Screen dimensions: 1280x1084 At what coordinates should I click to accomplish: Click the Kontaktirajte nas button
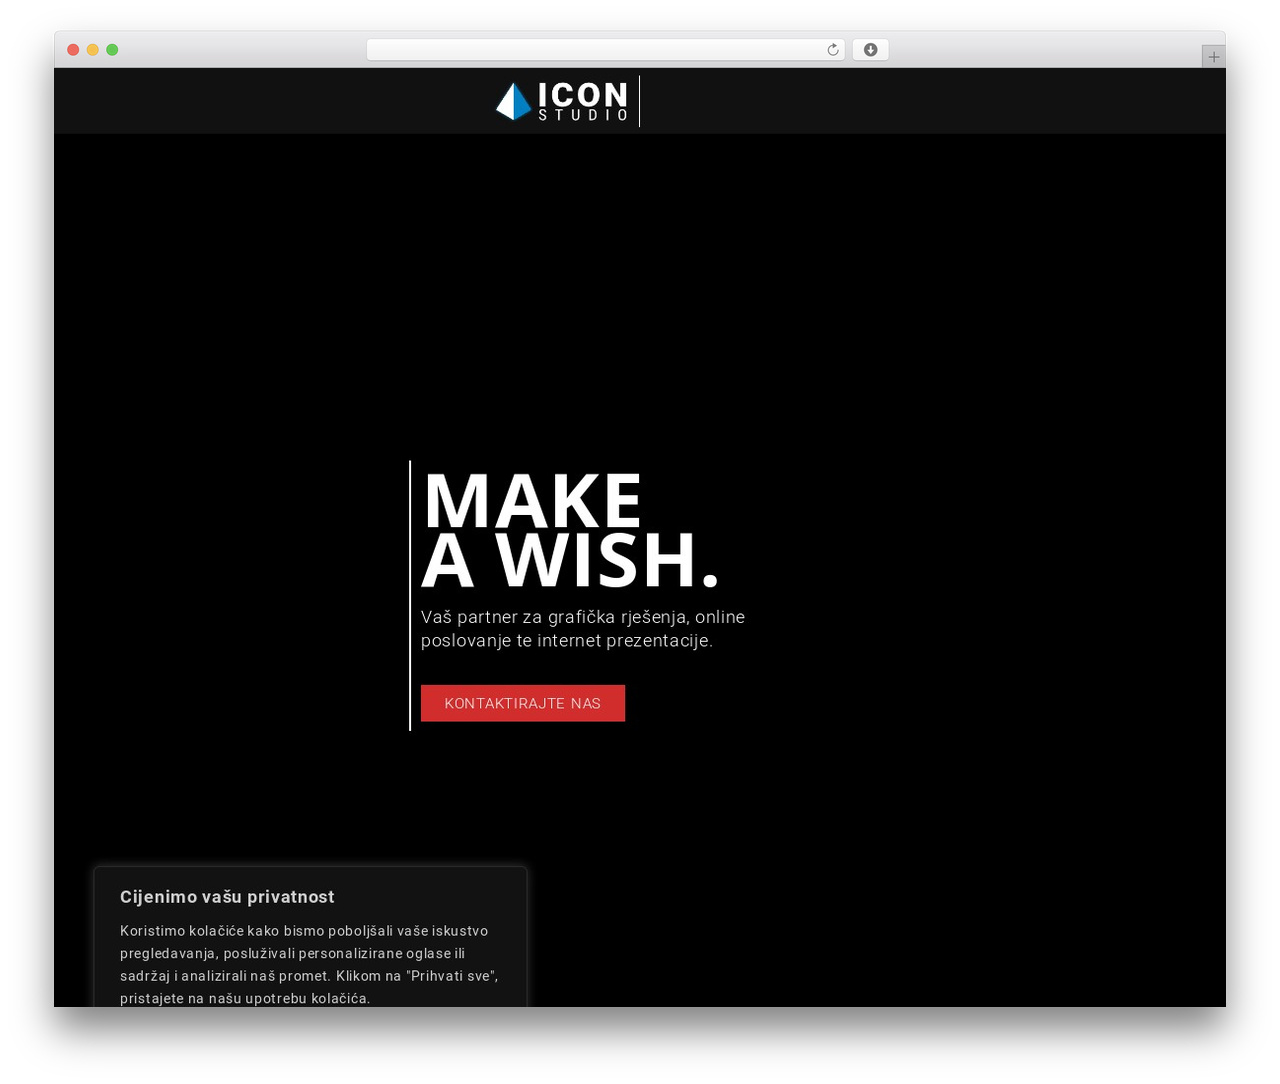click(523, 703)
